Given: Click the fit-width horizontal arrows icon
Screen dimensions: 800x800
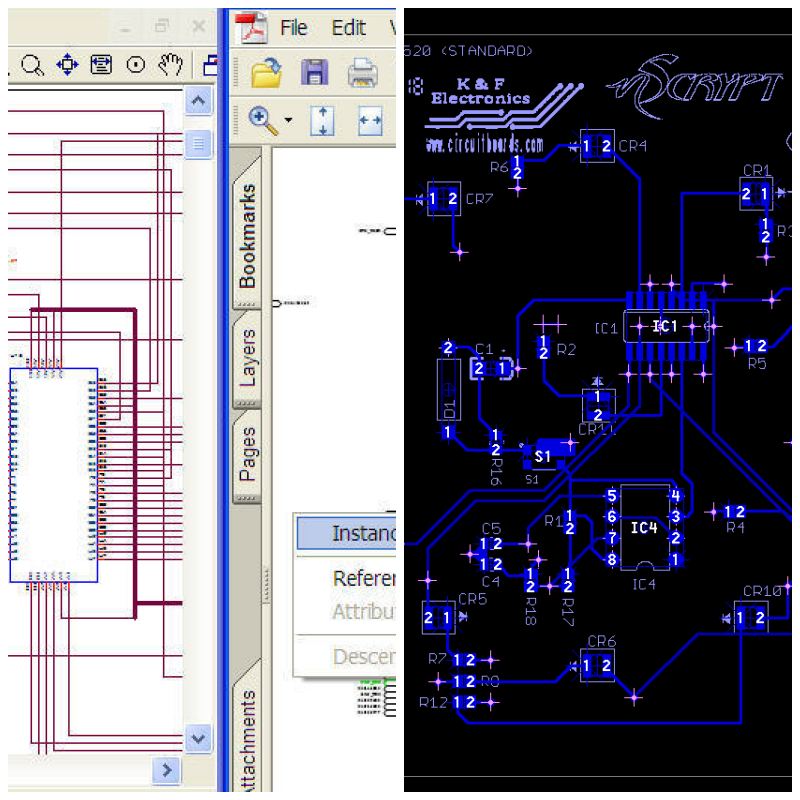Looking at the screenshot, I should point(370,121).
